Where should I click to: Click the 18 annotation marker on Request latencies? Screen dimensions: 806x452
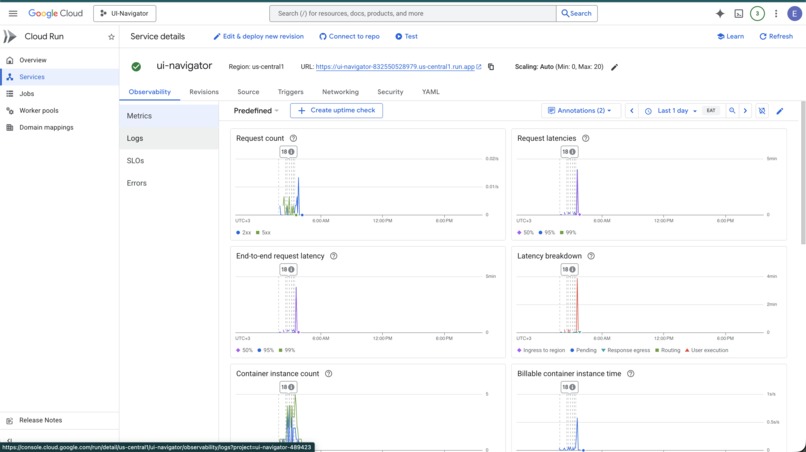569,152
